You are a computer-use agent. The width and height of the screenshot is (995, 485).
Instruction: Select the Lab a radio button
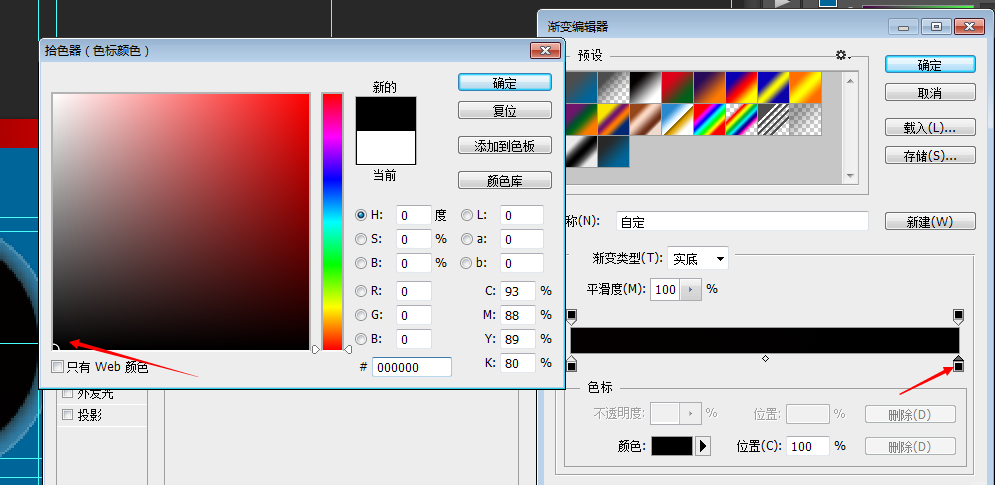(x=467, y=239)
